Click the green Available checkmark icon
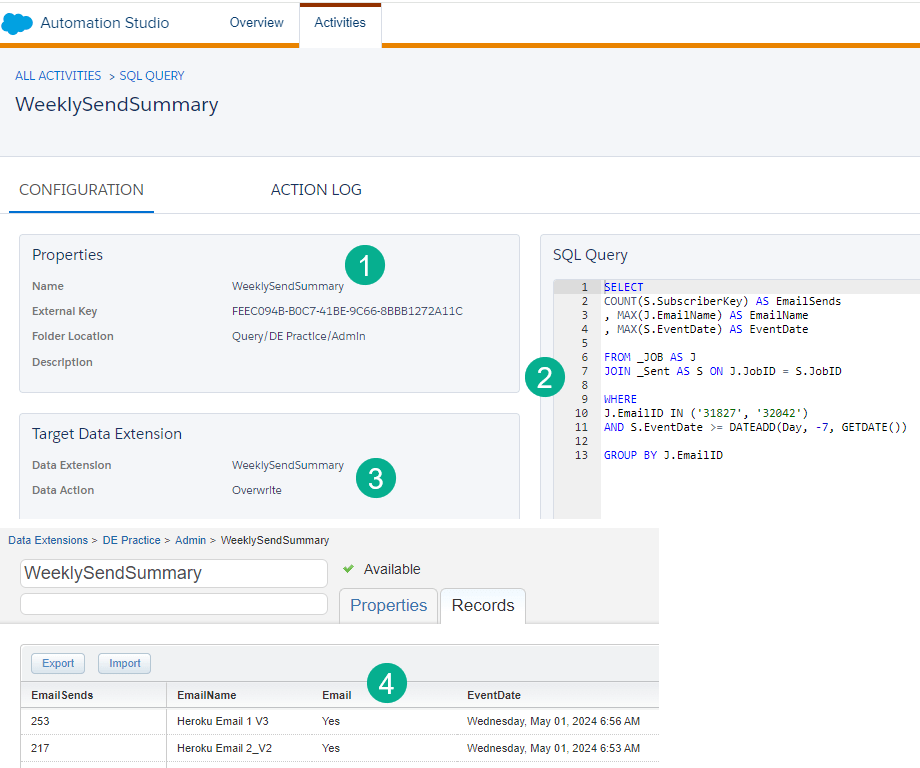 348,569
